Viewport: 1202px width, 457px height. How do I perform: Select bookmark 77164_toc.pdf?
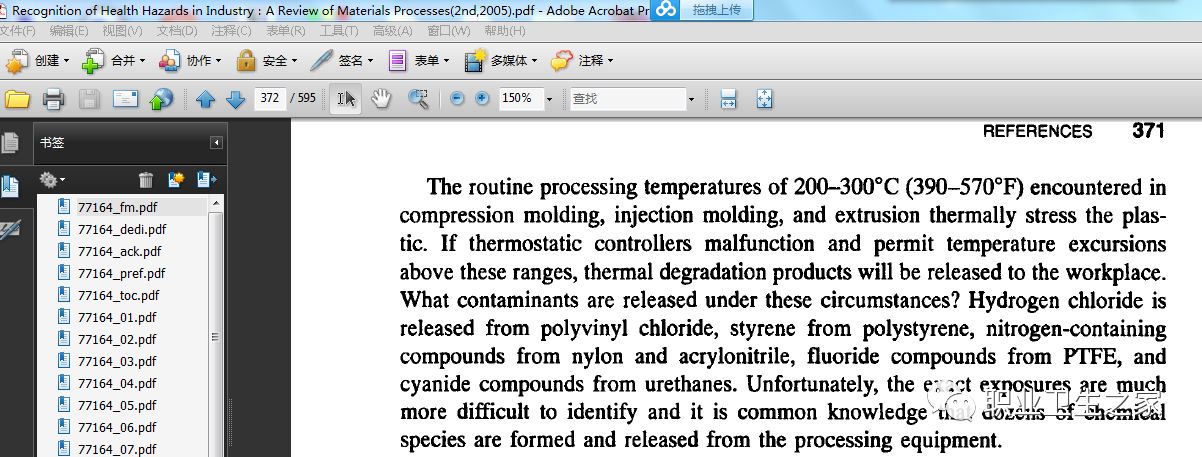[118, 295]
